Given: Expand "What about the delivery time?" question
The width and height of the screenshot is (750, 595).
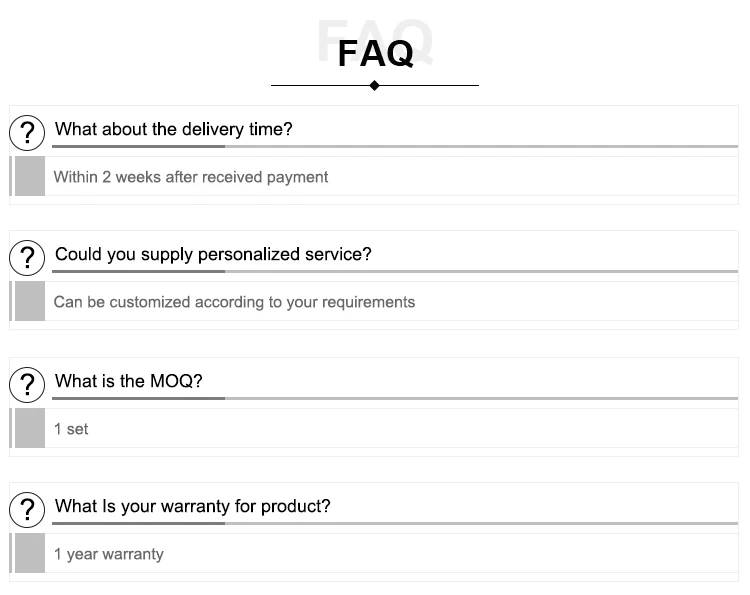Looking at the screenshot, I should coord(173,129).
